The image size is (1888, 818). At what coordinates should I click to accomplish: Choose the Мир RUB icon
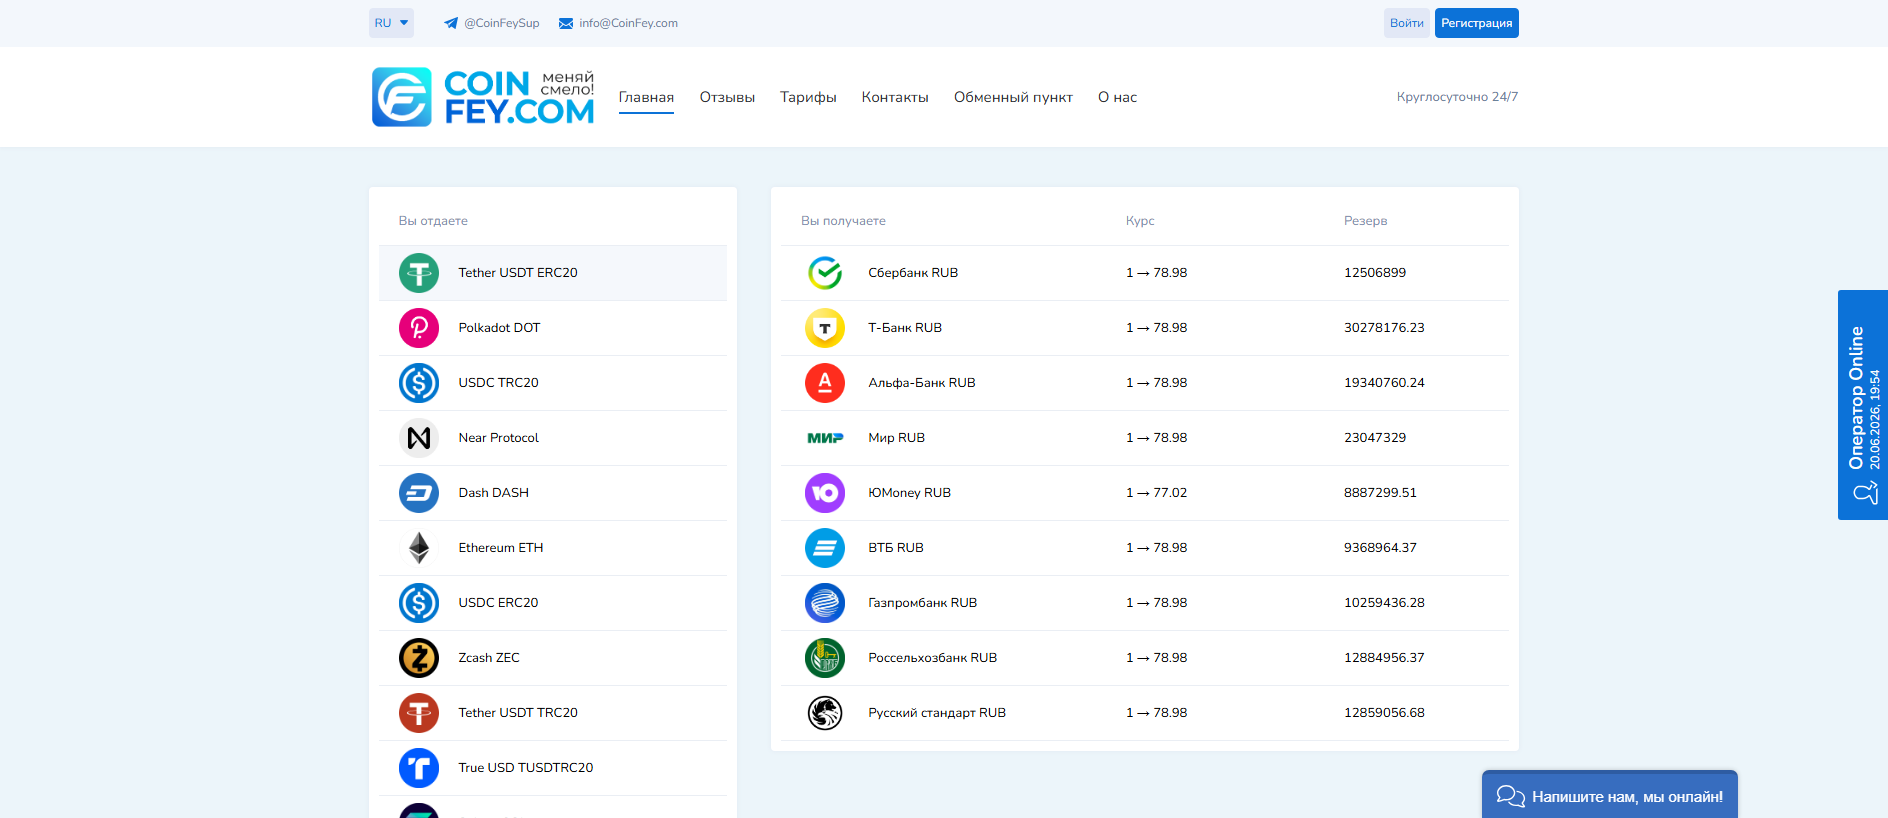click(825, 438)
